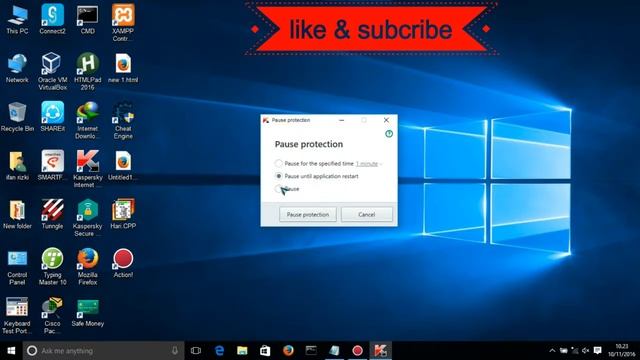Launch Cisco Packet Tracer shortcut

pos(52,315)
